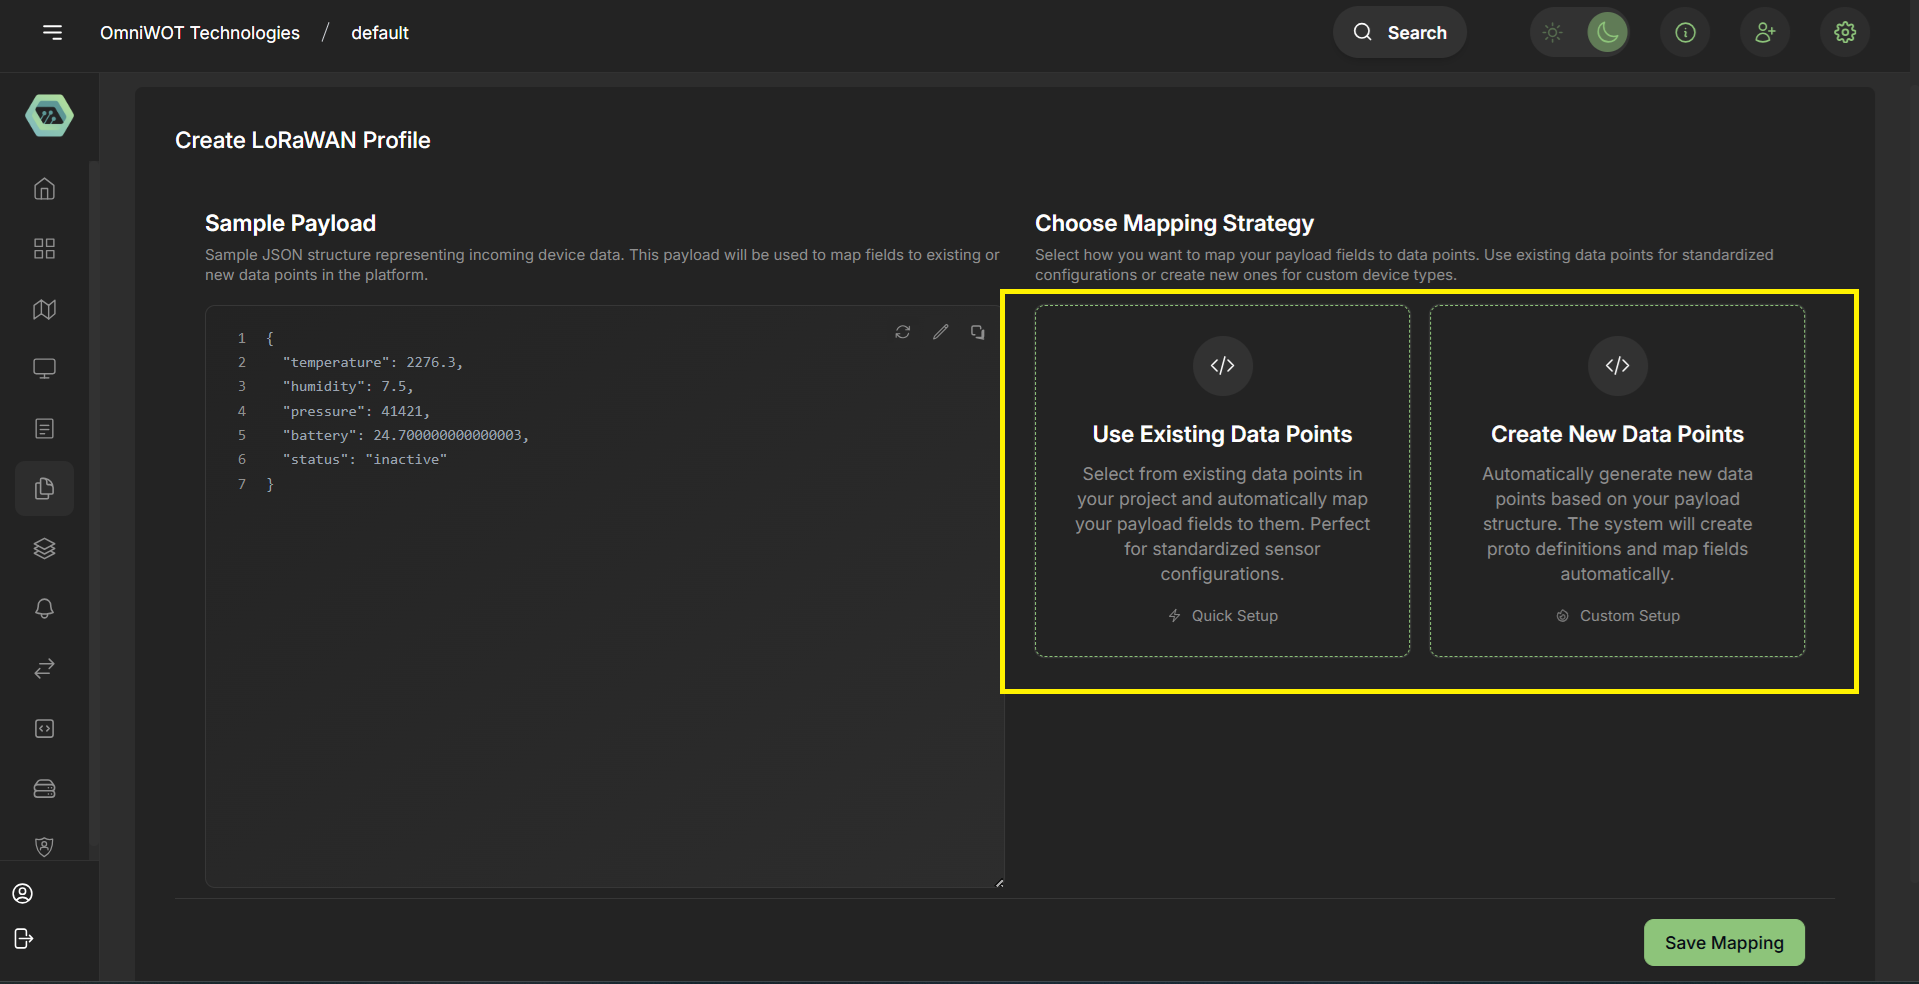
Task: Open the devices monitor panel in sidebar
Action: (44, 368)
